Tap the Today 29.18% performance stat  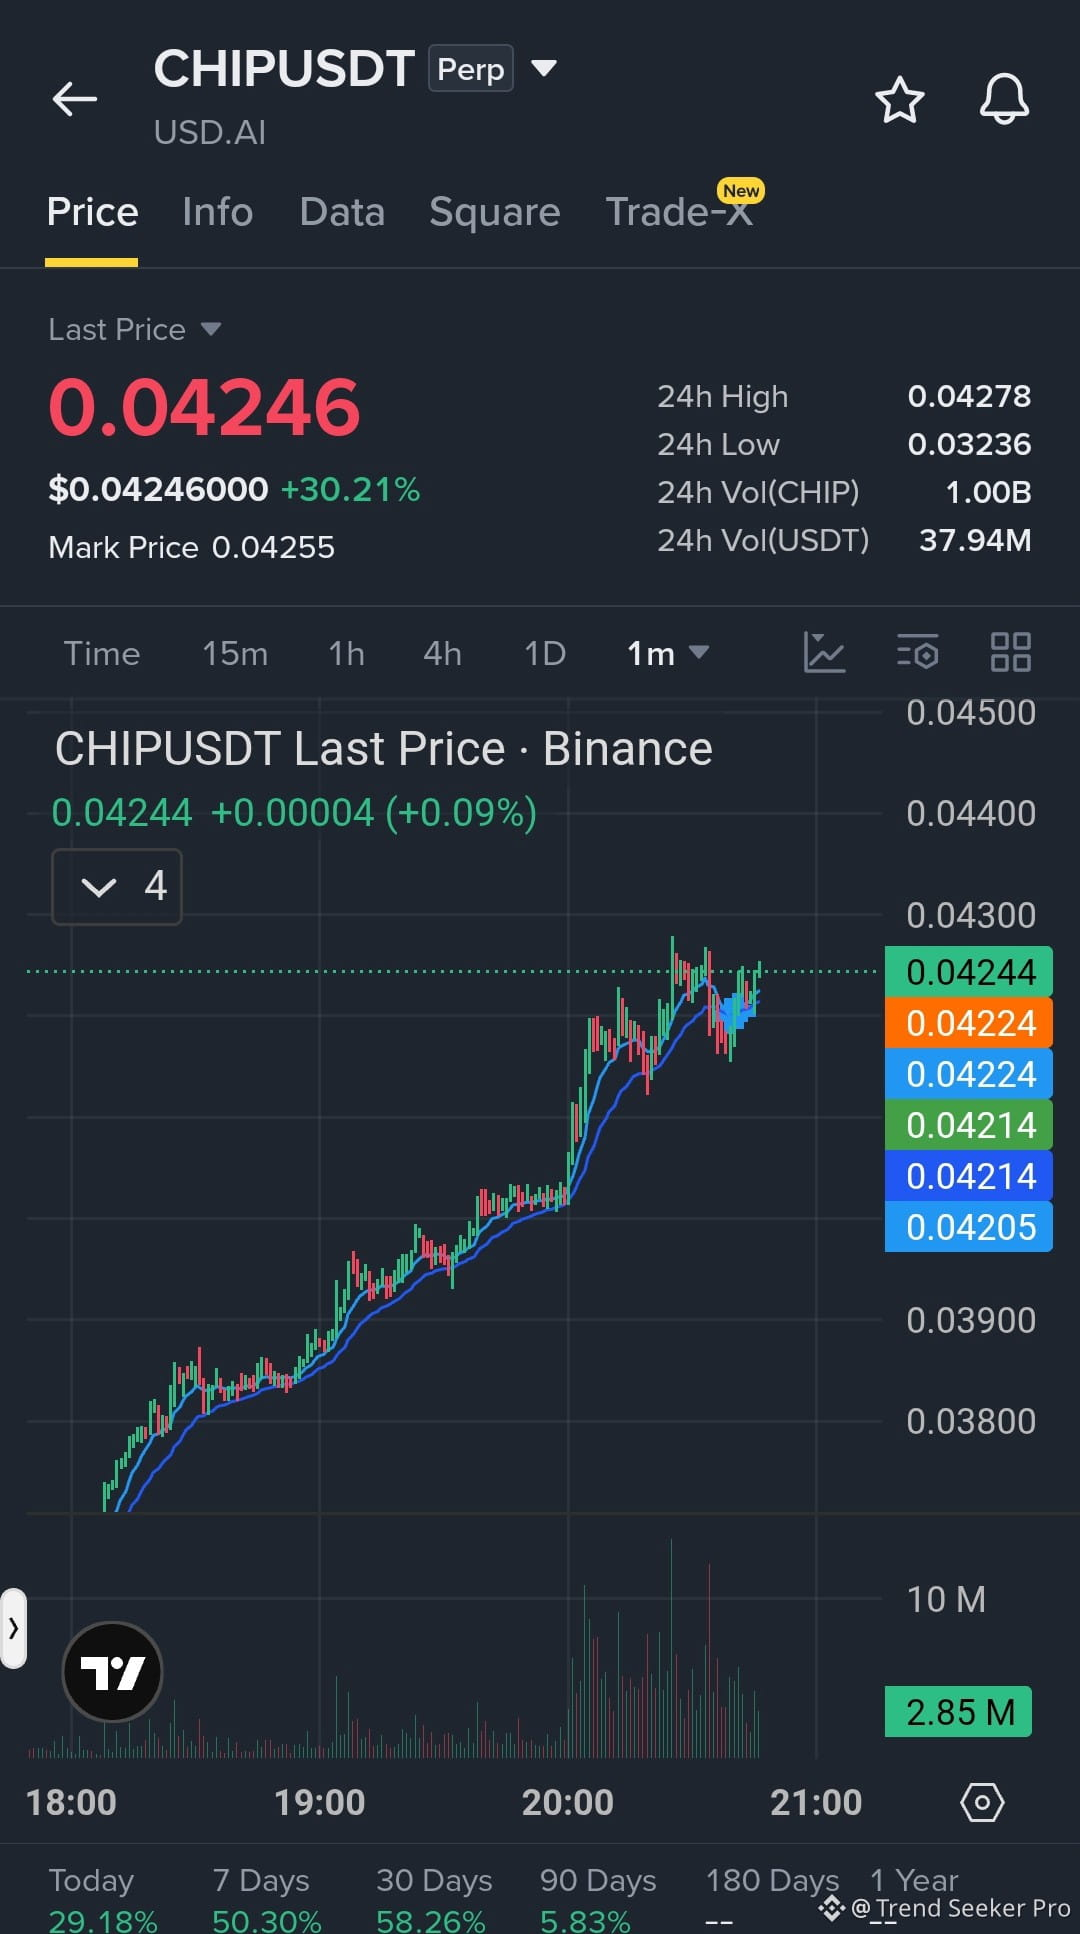point(102,1899)
